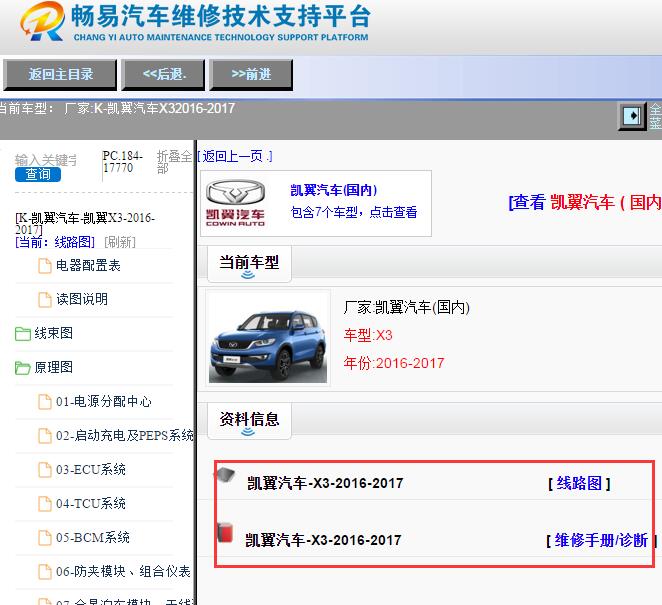This screenshot has width=662, height=605.
Task: Collapse the 当前车型 section header
Action: click(249, 264)
